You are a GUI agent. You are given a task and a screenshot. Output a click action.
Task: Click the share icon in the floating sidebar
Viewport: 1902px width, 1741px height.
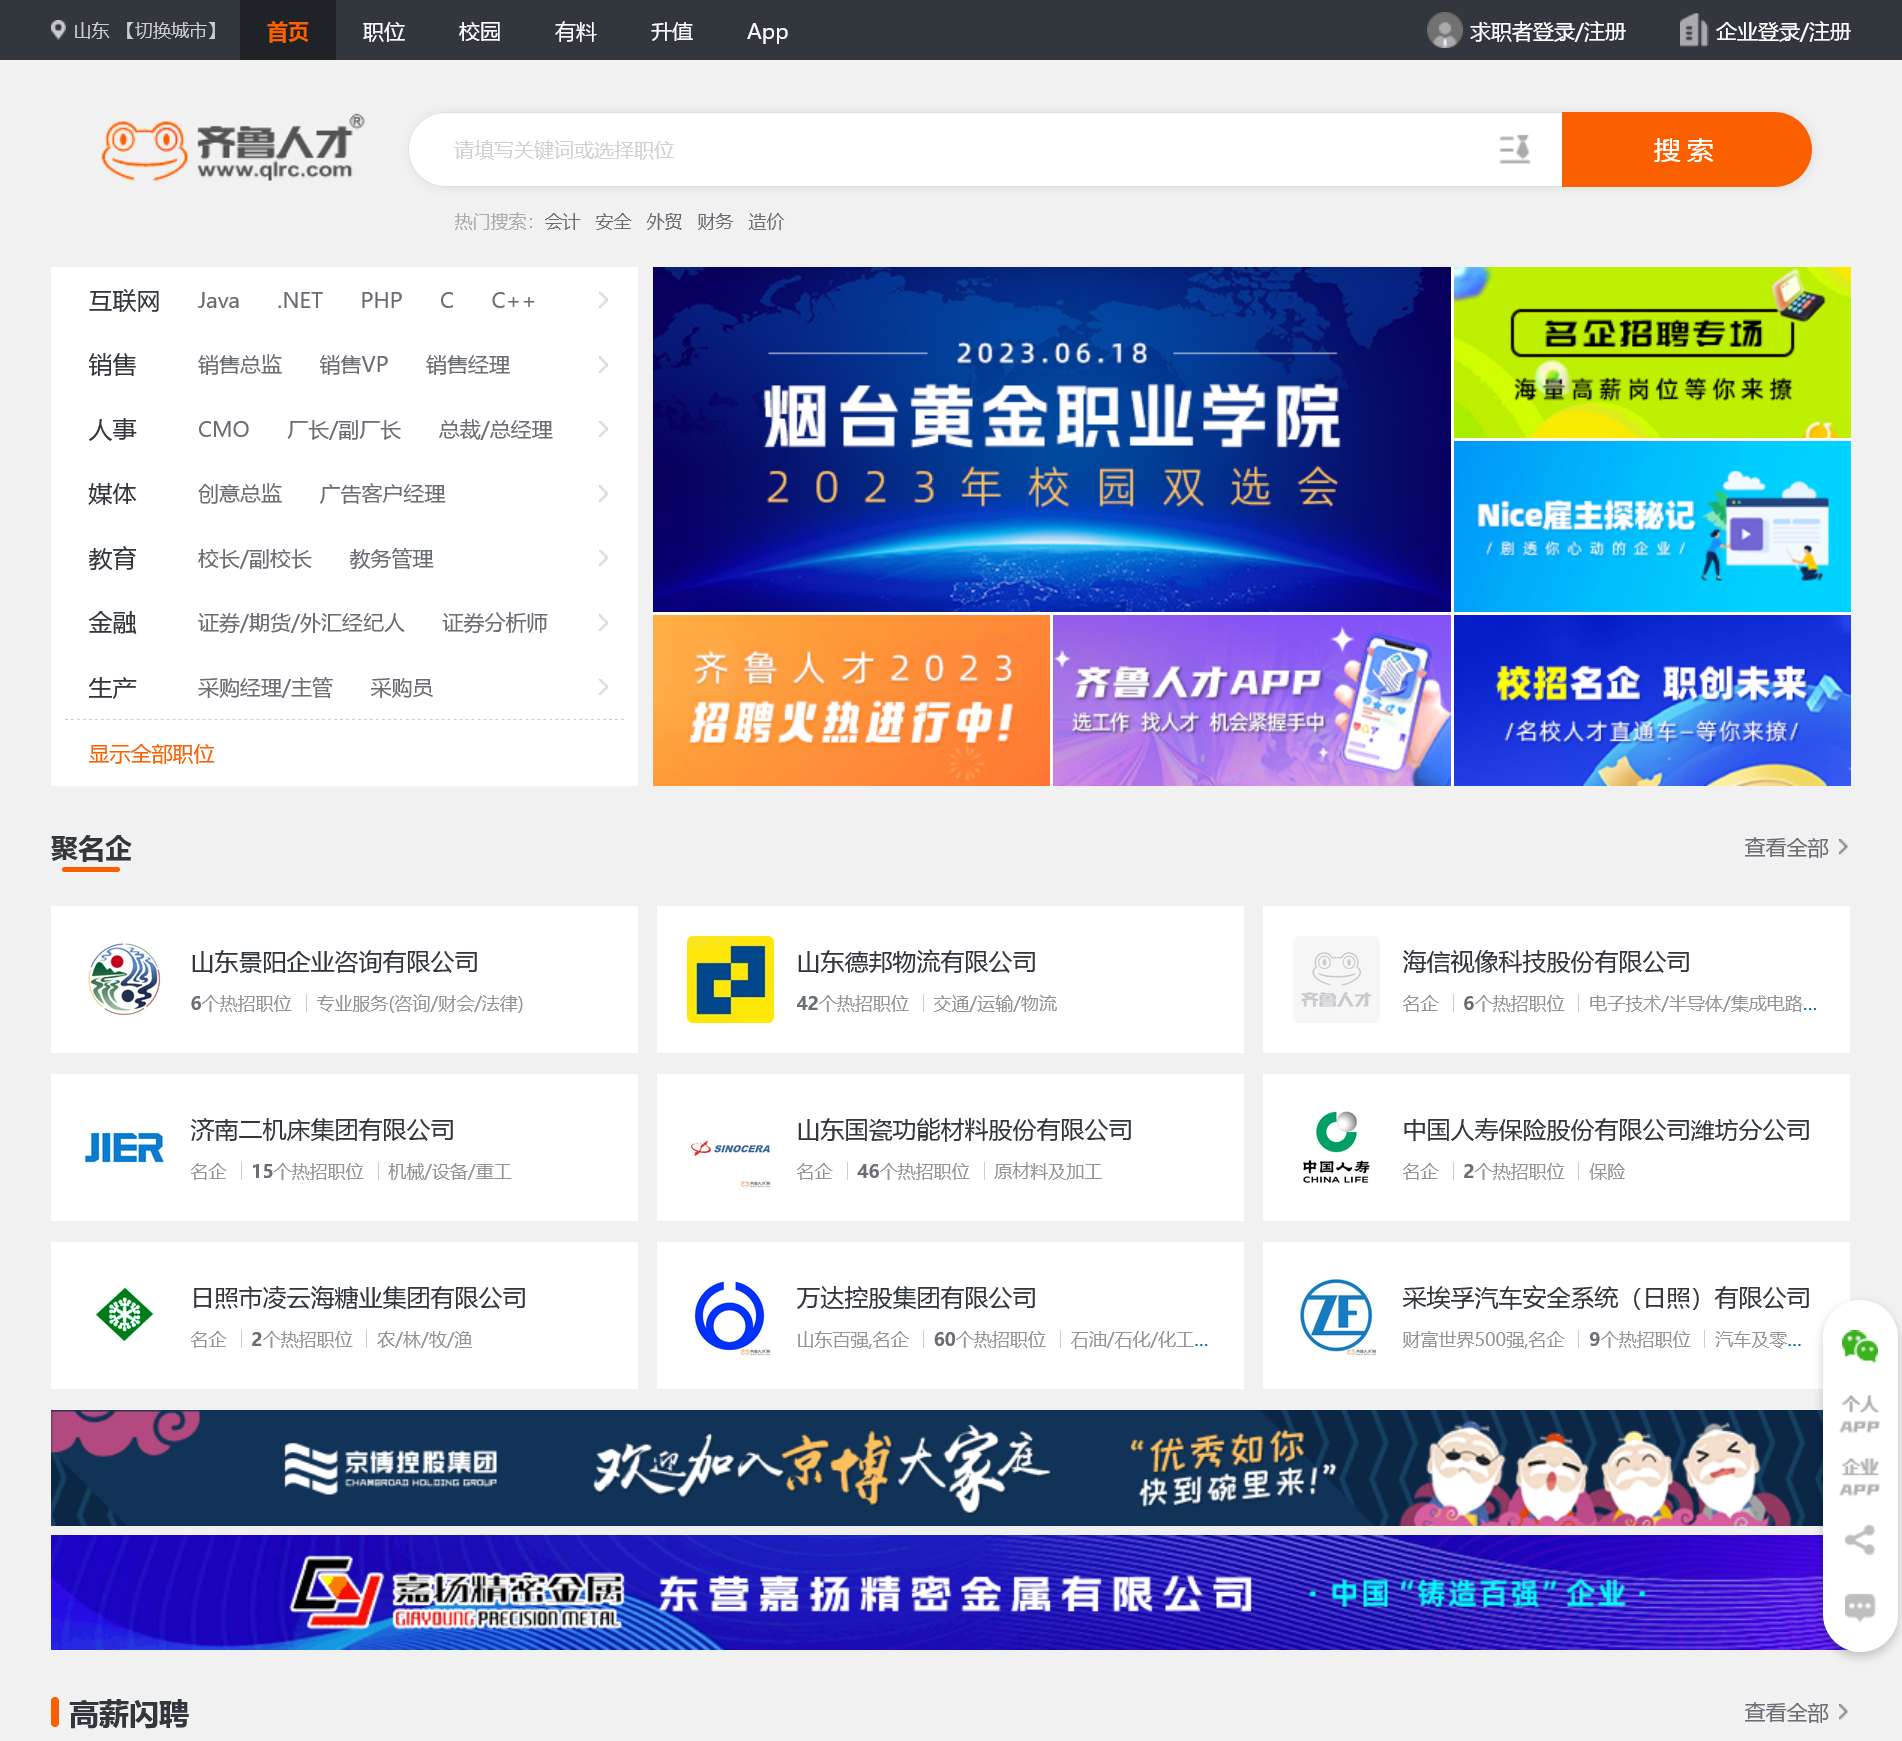tap(1859, 1540)
